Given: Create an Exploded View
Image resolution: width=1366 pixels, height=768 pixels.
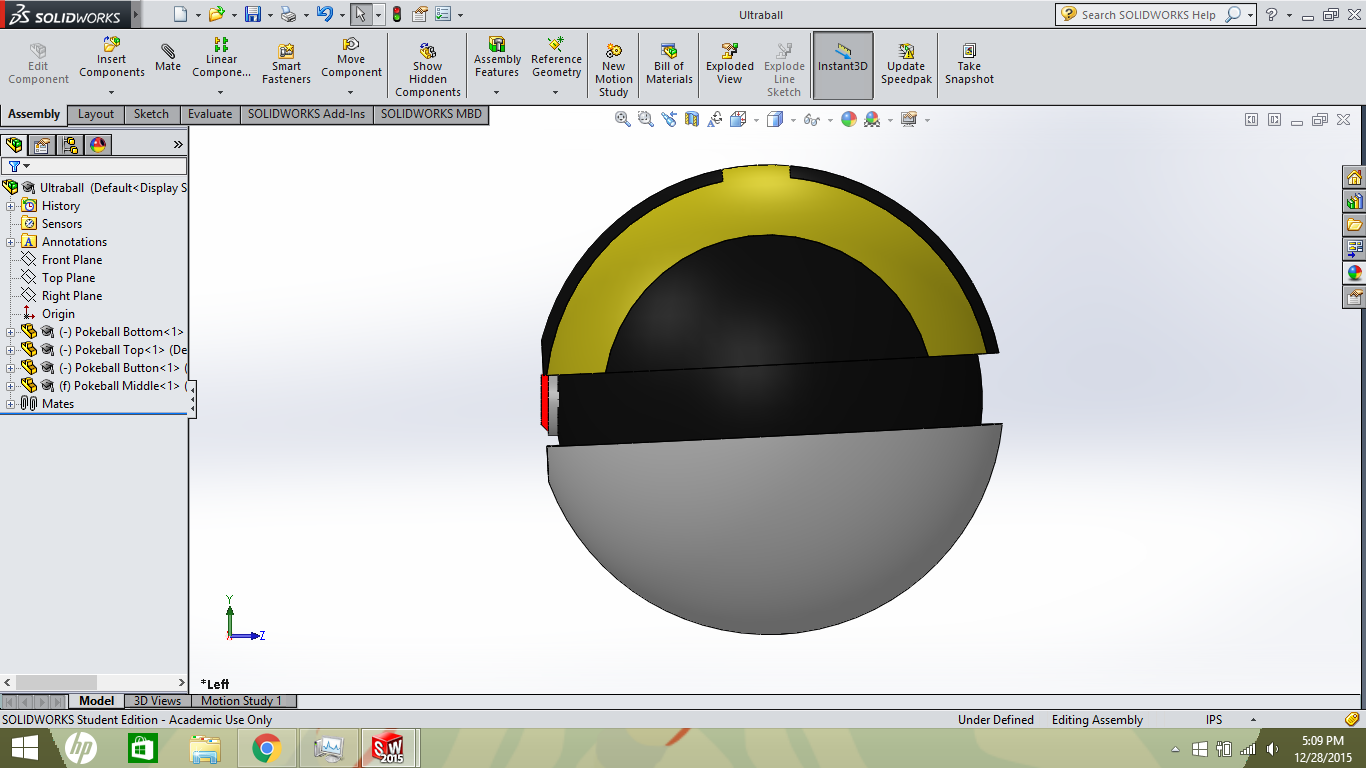Looking at the screenshot, I should 730,64.
